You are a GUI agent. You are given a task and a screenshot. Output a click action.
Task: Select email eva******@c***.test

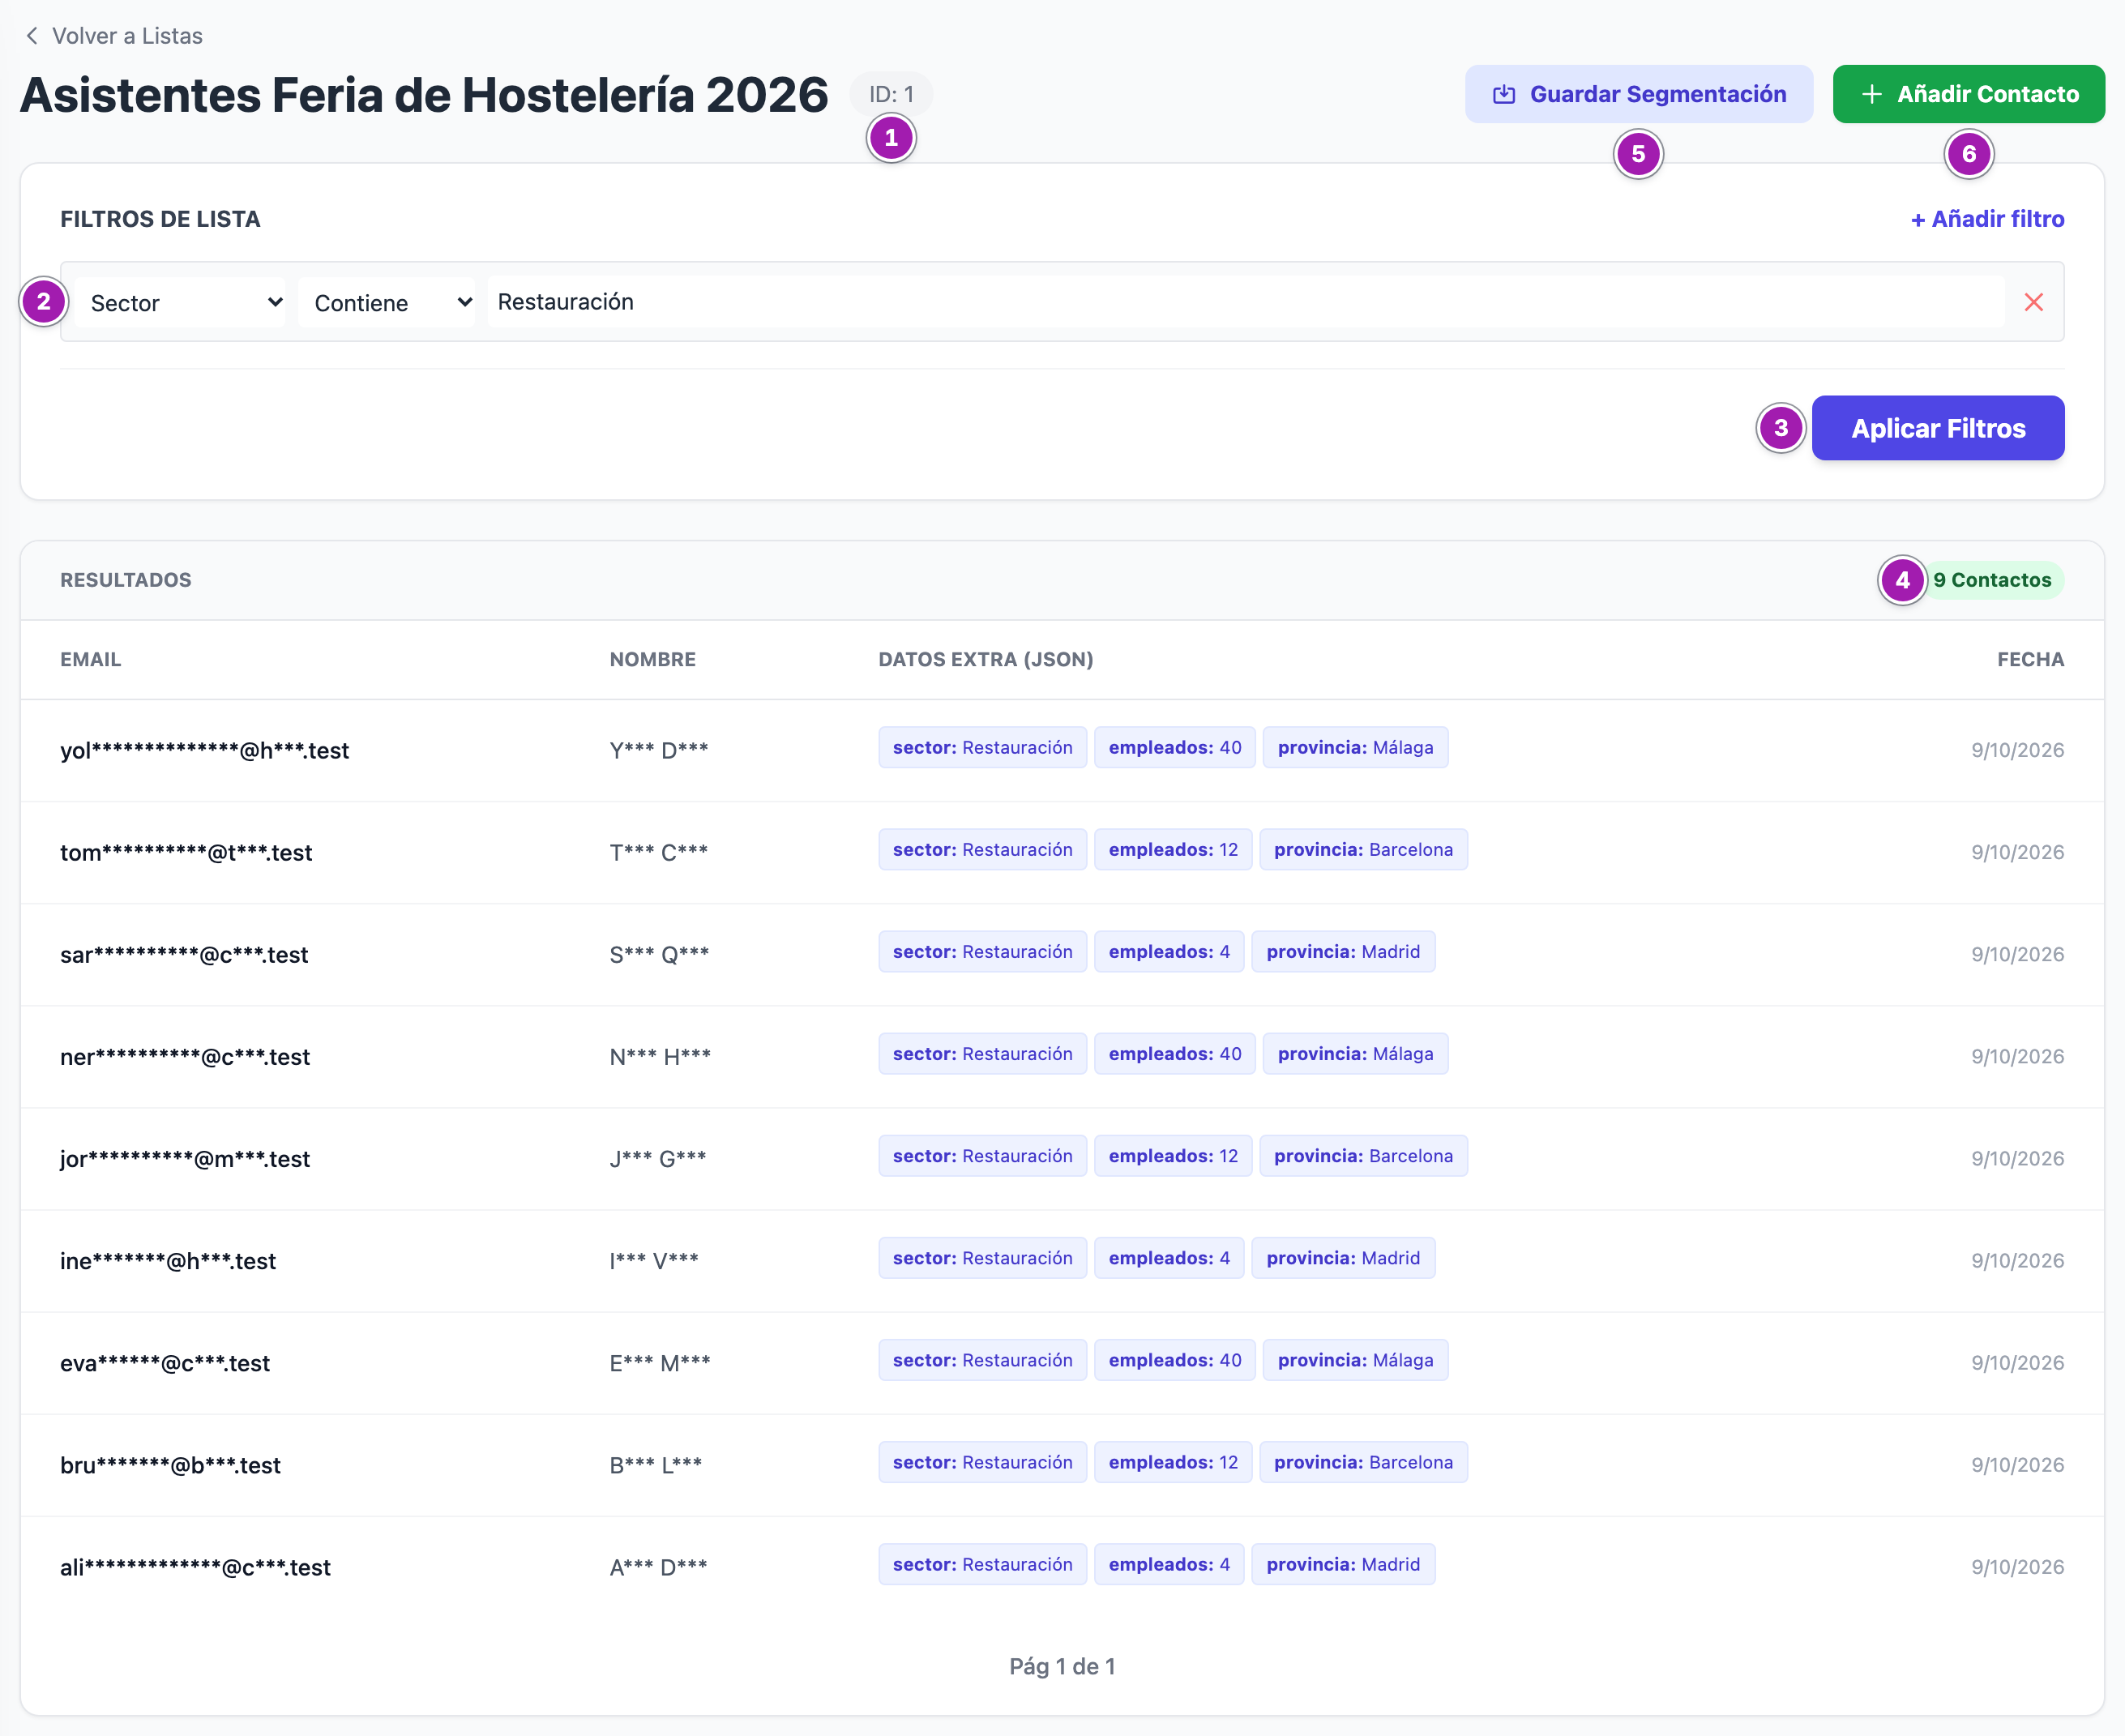click(x=165, y=1362)
